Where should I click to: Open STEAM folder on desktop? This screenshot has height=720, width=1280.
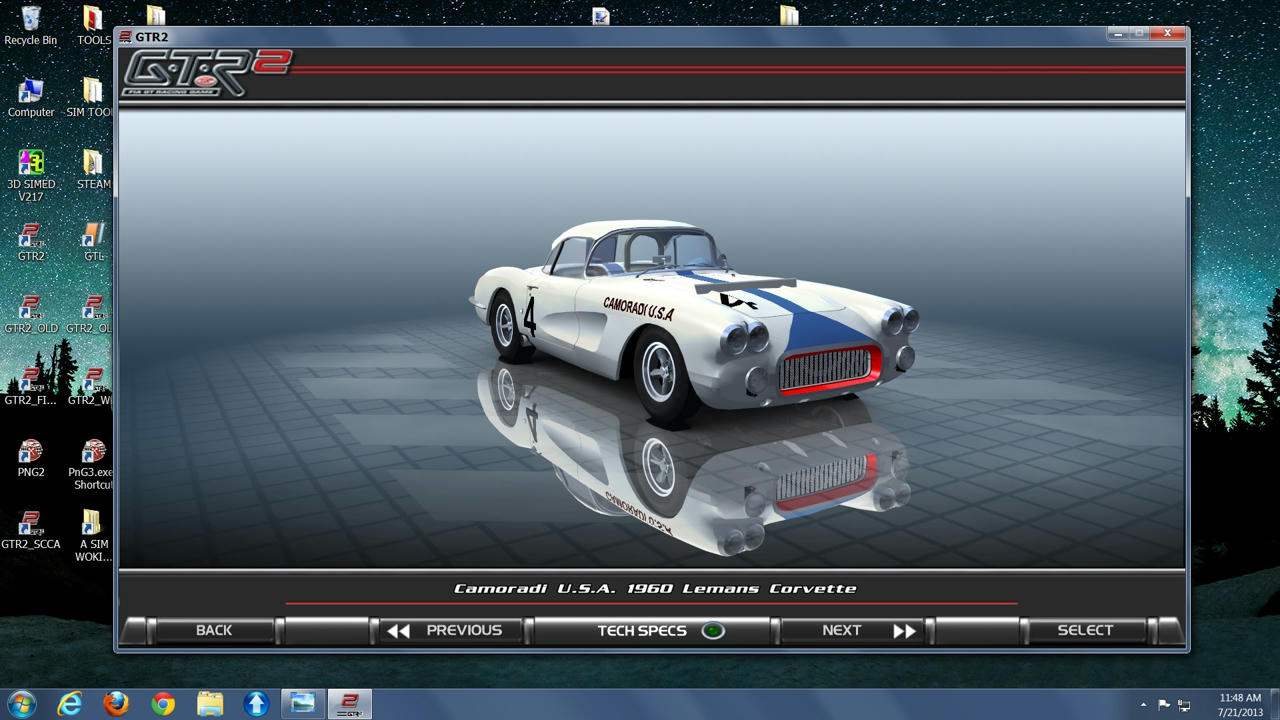click(93, 170)
